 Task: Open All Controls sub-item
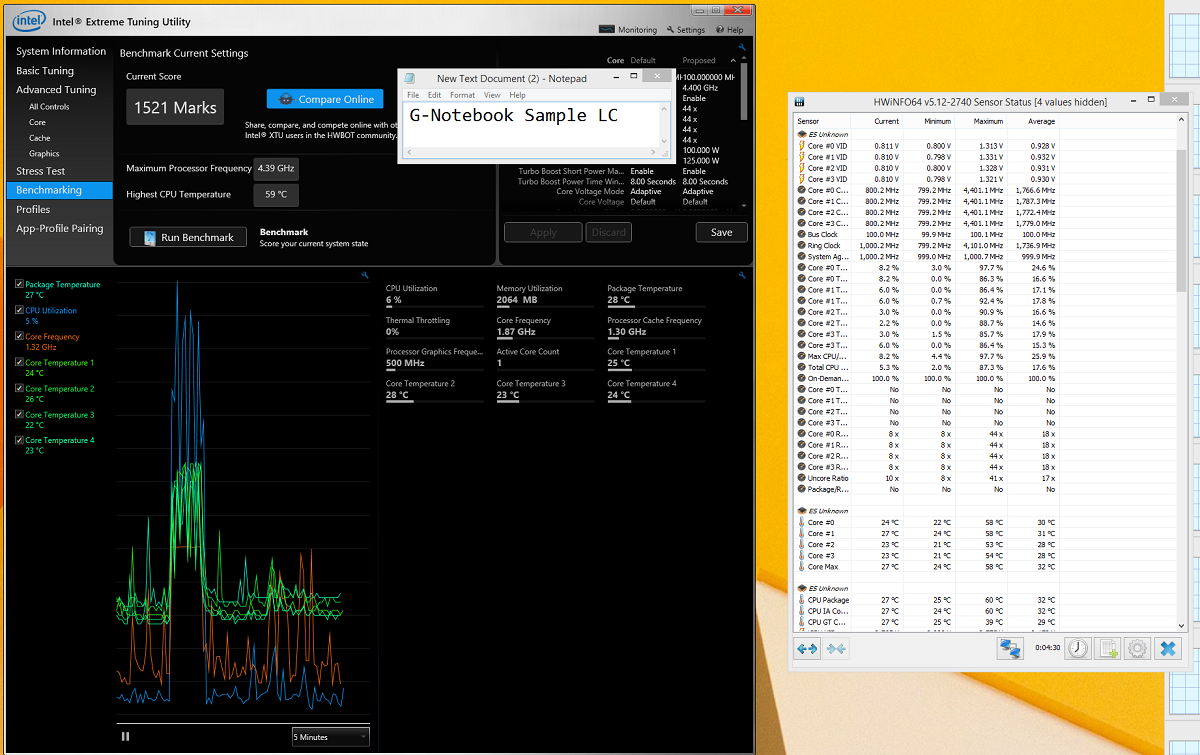pyautogui.click(x=49, y=107)
